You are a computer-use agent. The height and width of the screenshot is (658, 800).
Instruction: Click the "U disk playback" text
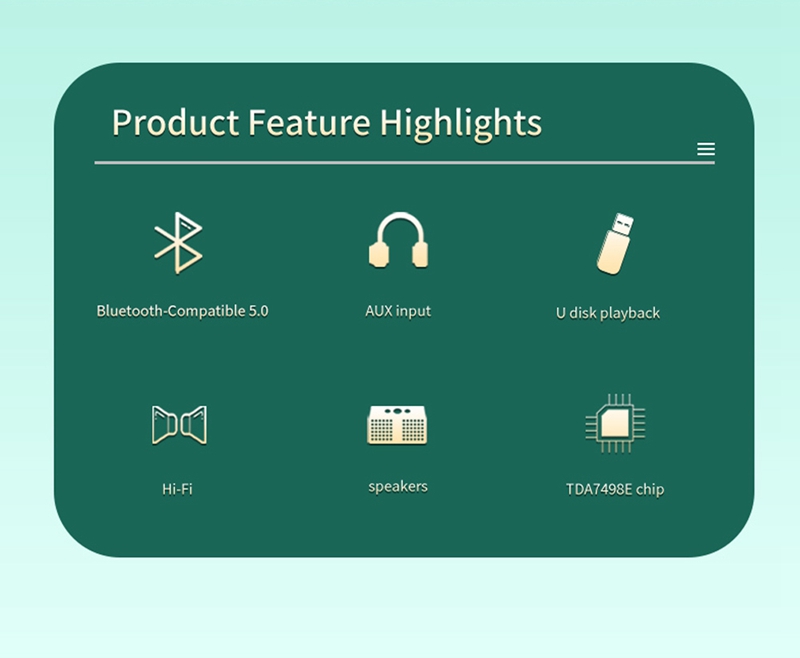tap(608, 313)
